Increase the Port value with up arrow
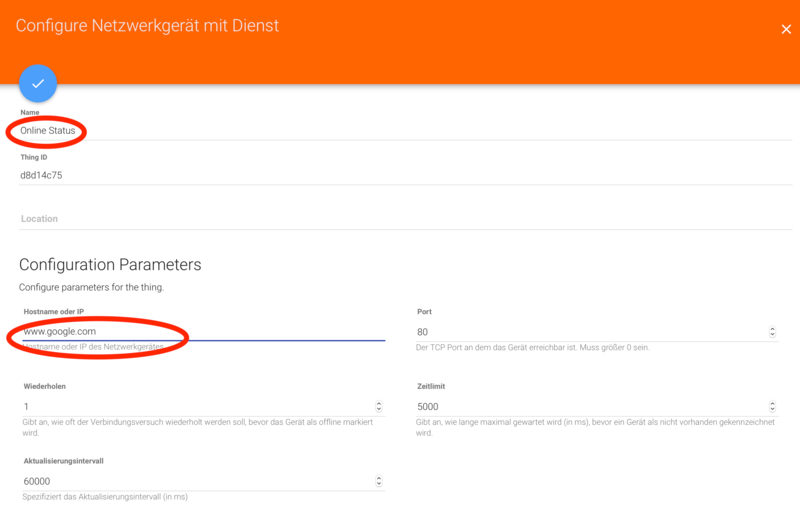This screenshot has width=800, height=511. coord(772,328)
